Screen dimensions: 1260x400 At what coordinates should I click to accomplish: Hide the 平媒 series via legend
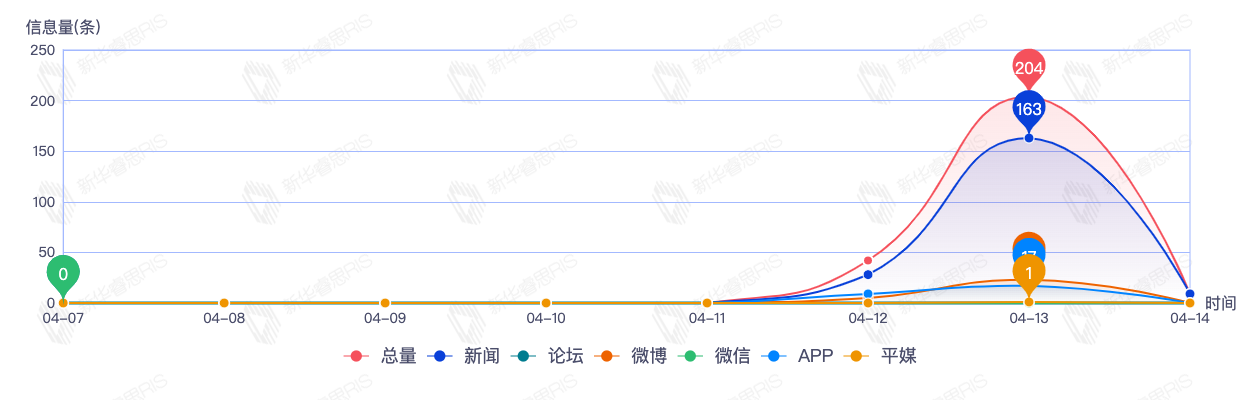(880, 356)
